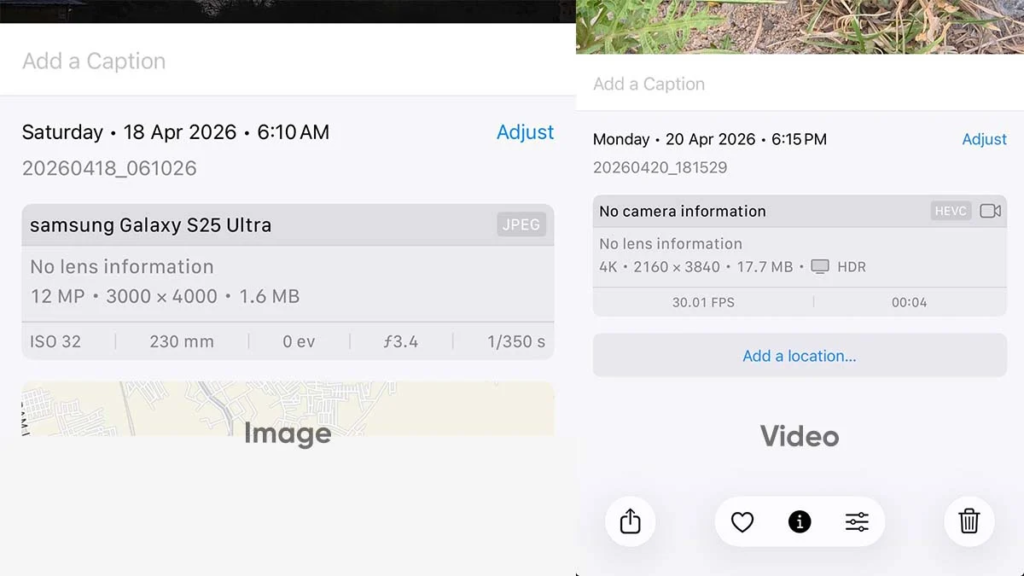Click the JPEG format badge
The image size is (1024, 576).
point(521,225)
